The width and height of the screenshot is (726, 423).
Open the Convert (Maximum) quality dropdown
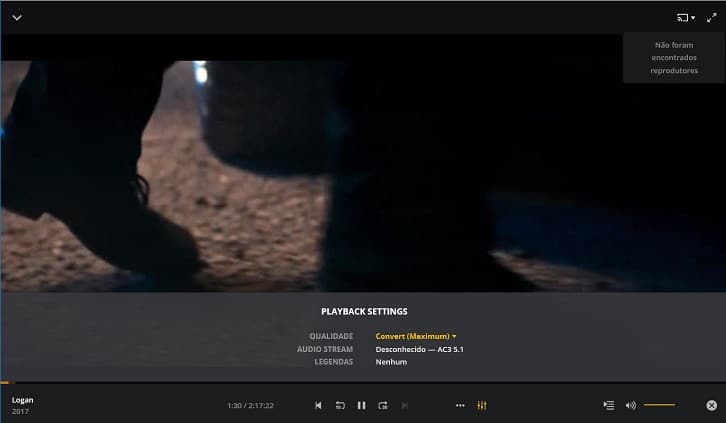[416, 336]
